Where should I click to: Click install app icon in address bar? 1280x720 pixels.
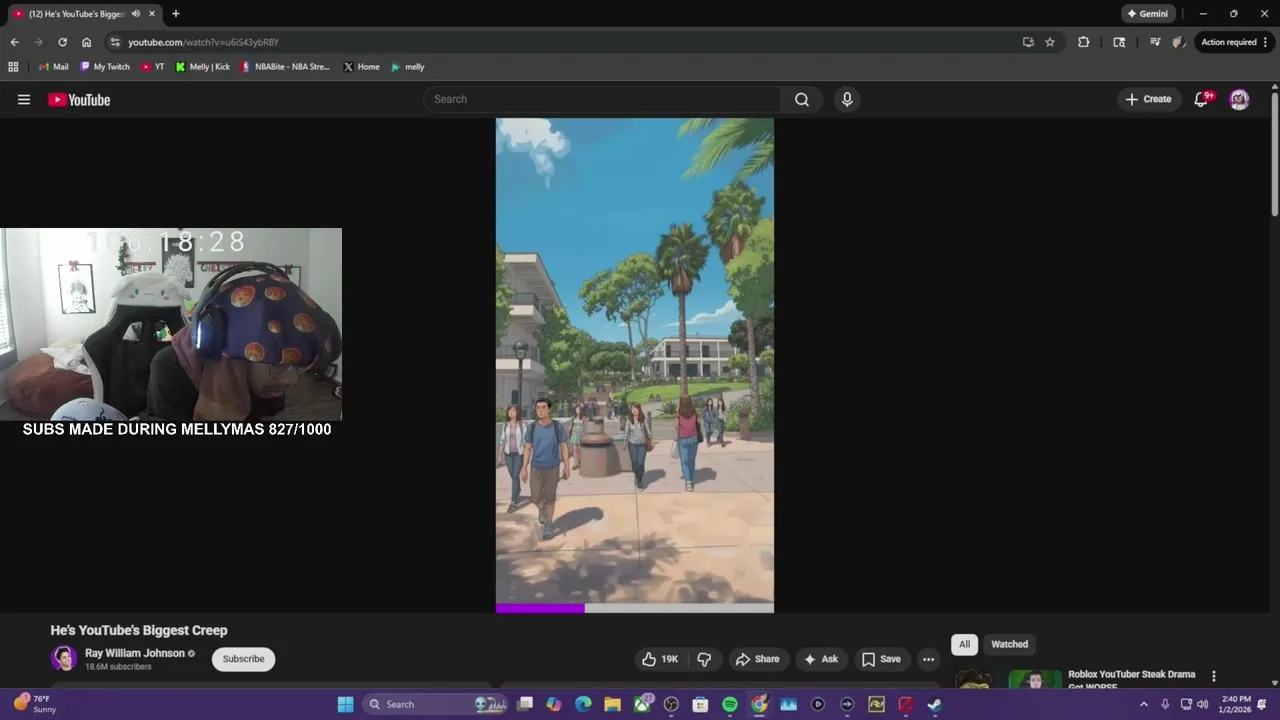(x=1028, y=42)
